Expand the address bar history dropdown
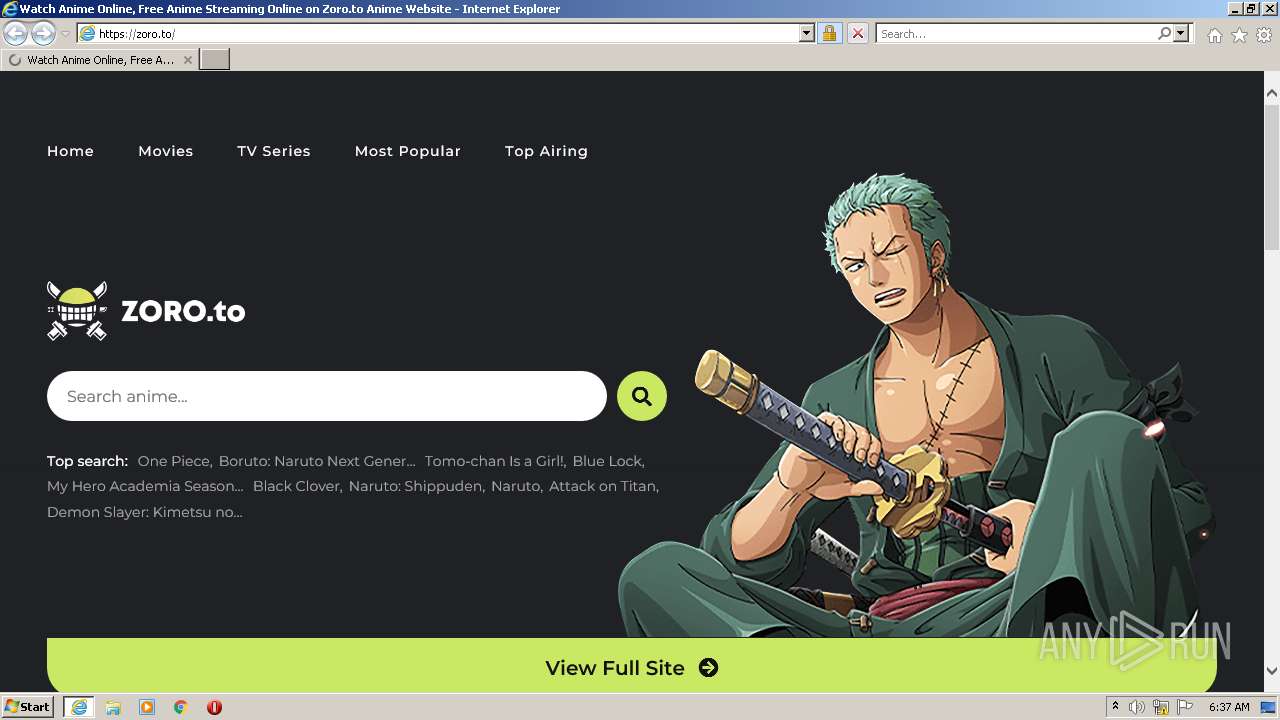This screenshot has width=1280, height=720. coord(807,34)
